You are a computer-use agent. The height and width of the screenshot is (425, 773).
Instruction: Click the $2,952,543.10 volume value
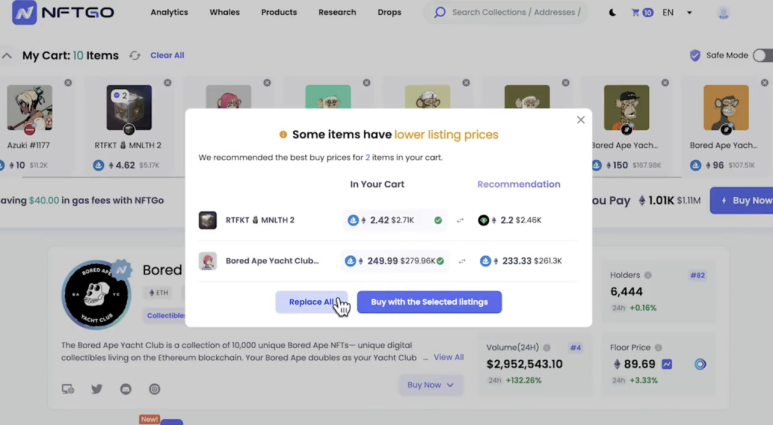[x=525, y=364]
